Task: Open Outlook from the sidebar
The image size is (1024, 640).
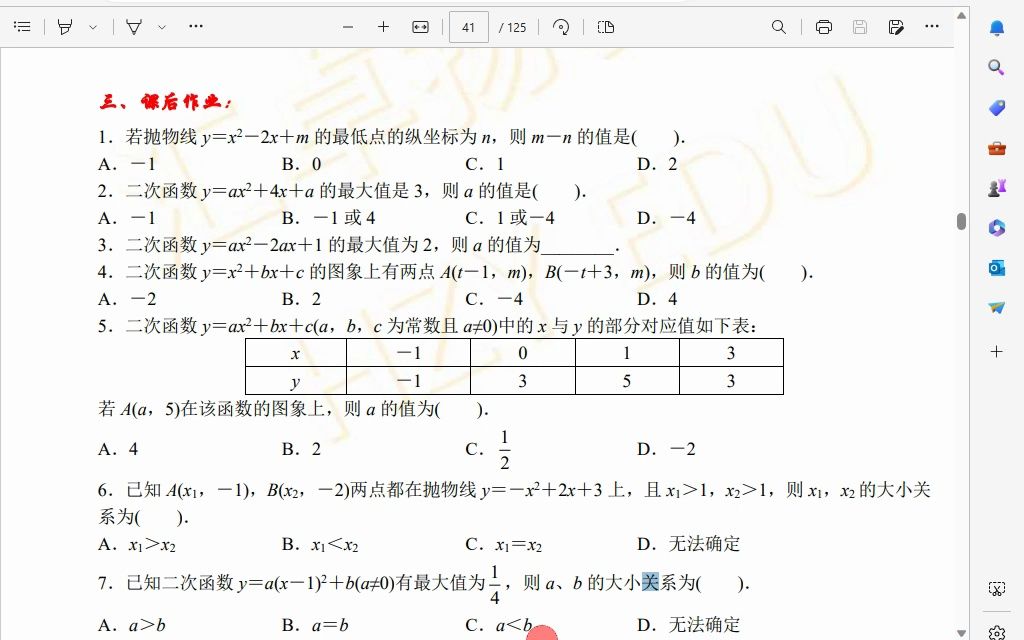Action: (x=996, y=267)
